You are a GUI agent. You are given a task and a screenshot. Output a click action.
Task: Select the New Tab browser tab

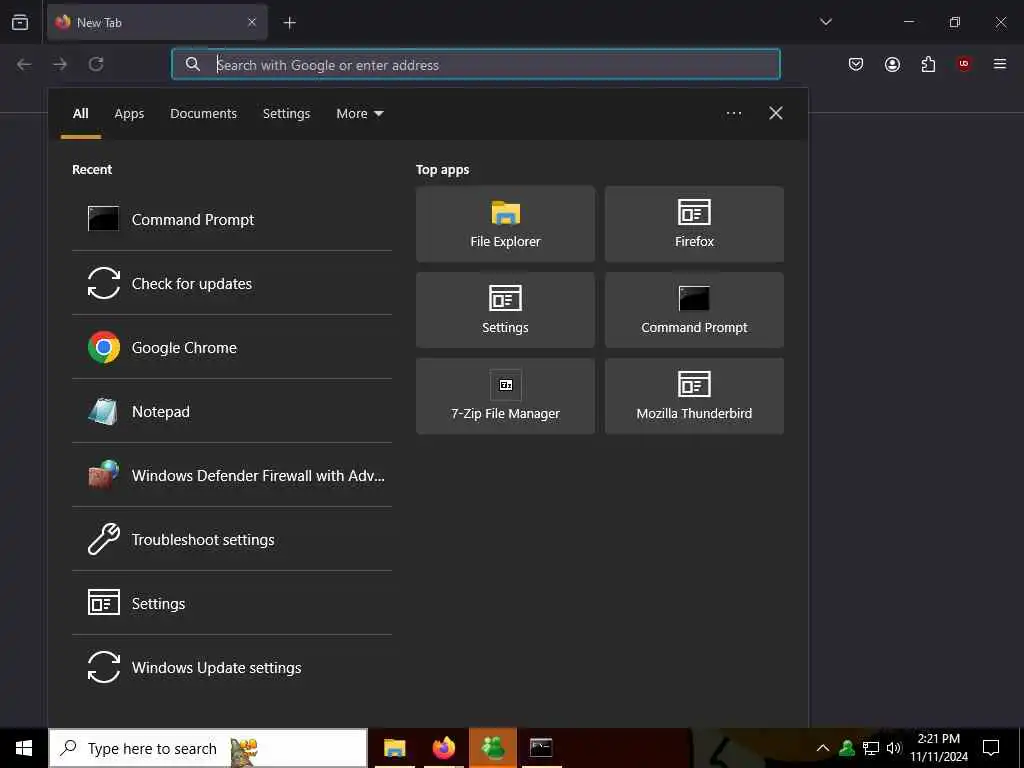pyautogui.click(x=157, y=22)
